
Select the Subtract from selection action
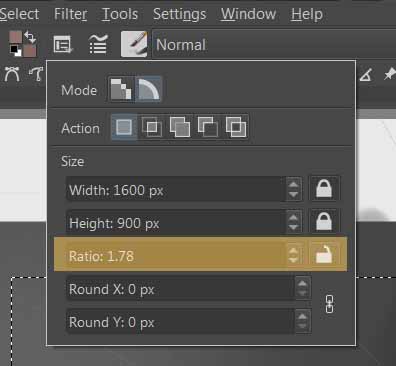[x=208, y=127]
